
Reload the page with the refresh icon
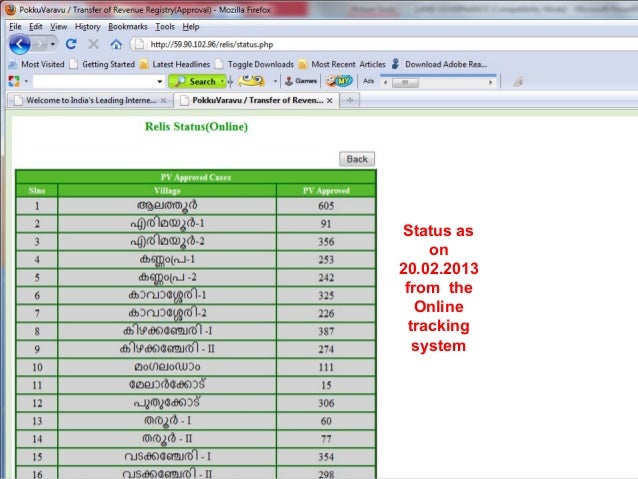tap(71, 44)
